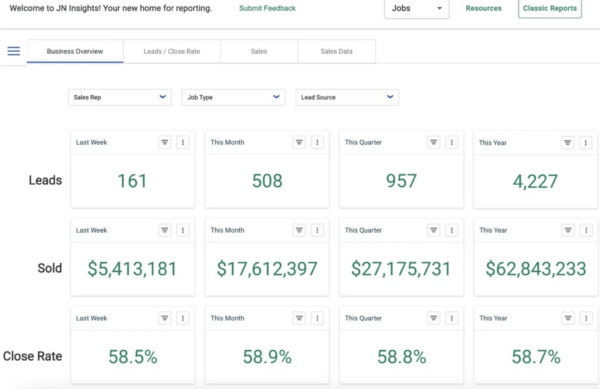
Task: Open the Sales Data tab
Action: [337, 51]
